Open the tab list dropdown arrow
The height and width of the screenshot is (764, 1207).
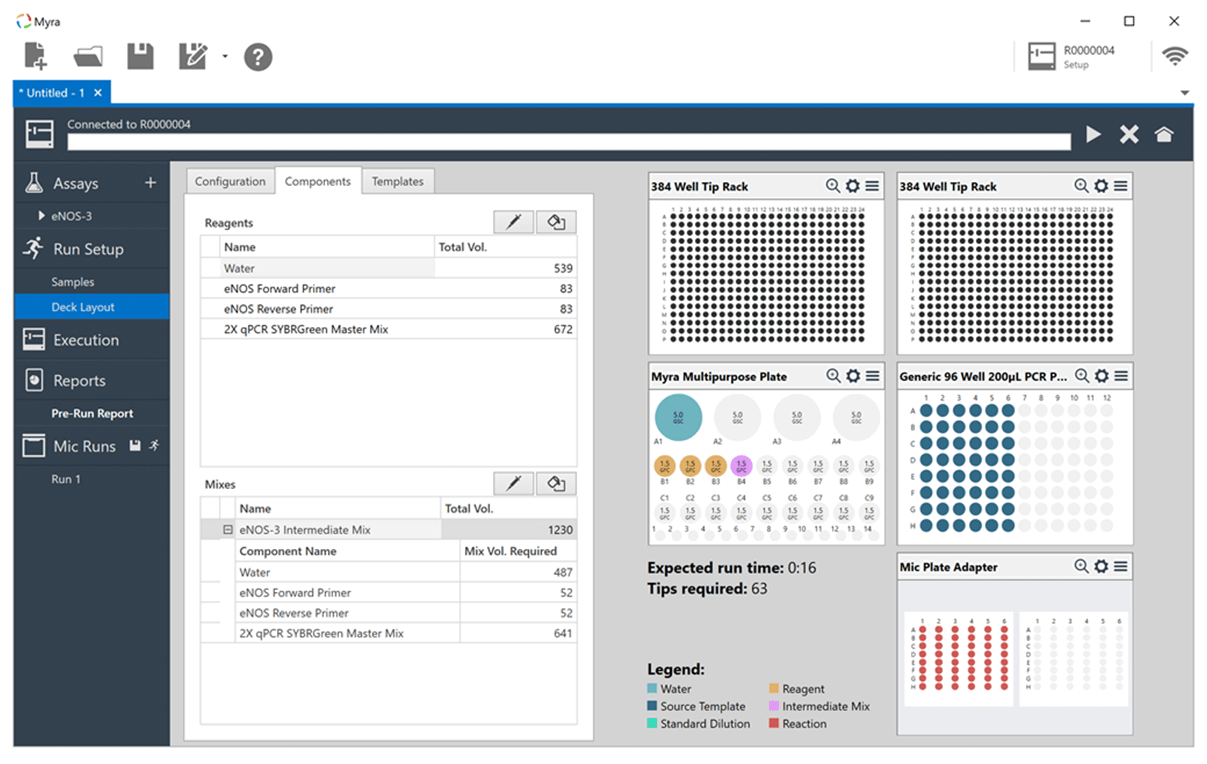click(1185, 93)
